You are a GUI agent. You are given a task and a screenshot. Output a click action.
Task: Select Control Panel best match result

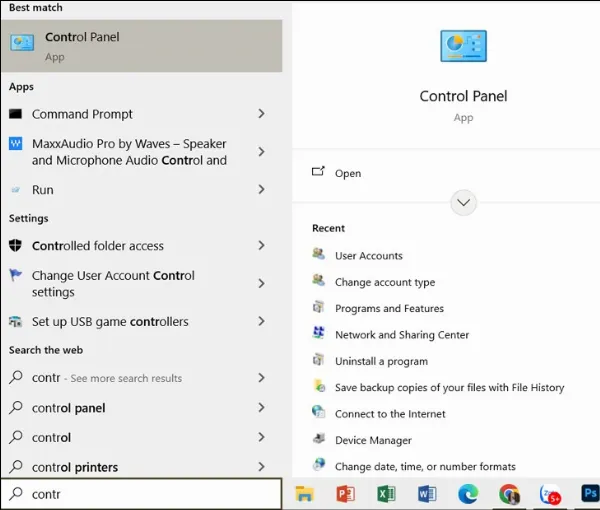(x=141, y=46)
